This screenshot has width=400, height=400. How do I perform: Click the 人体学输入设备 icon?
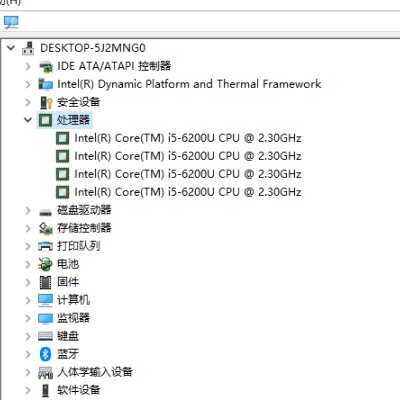[x=45, y=373]
